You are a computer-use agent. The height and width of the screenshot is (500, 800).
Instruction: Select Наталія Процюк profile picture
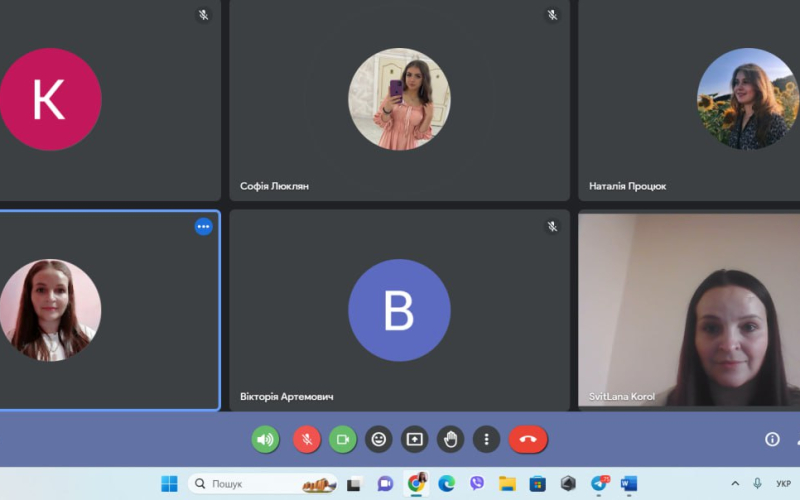[x=748, y=99]
